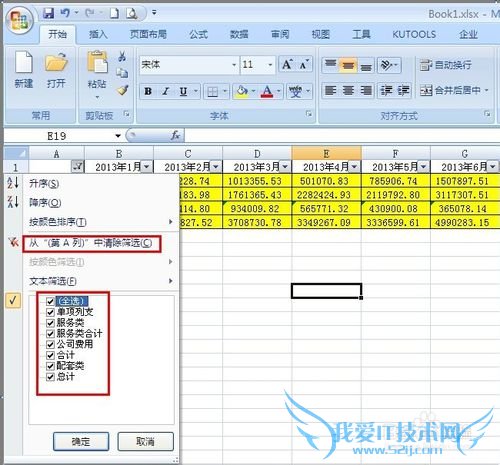Uncheck 单项列支 filter item
This screenshot has height=465, width=500.
point(50,312)
